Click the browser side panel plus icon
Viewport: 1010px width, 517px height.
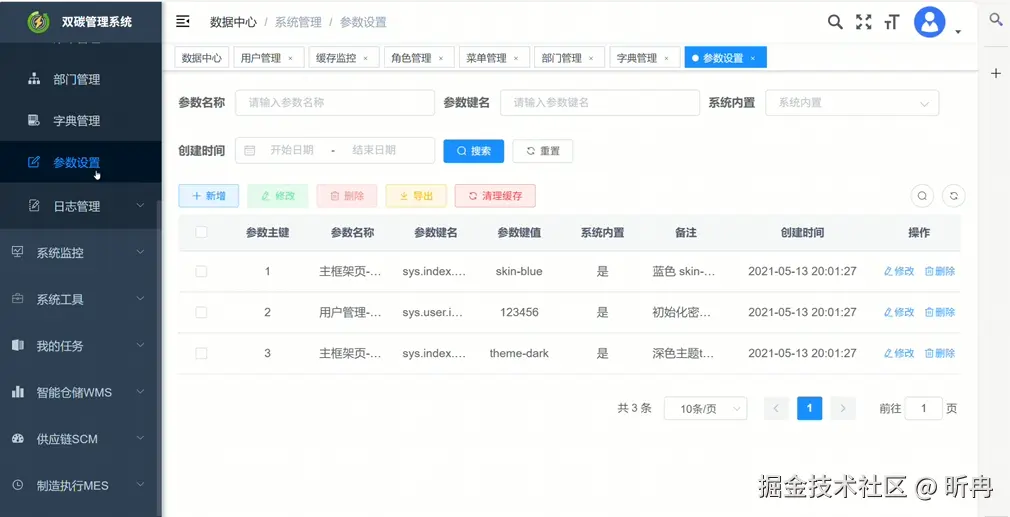coord(995,73)
